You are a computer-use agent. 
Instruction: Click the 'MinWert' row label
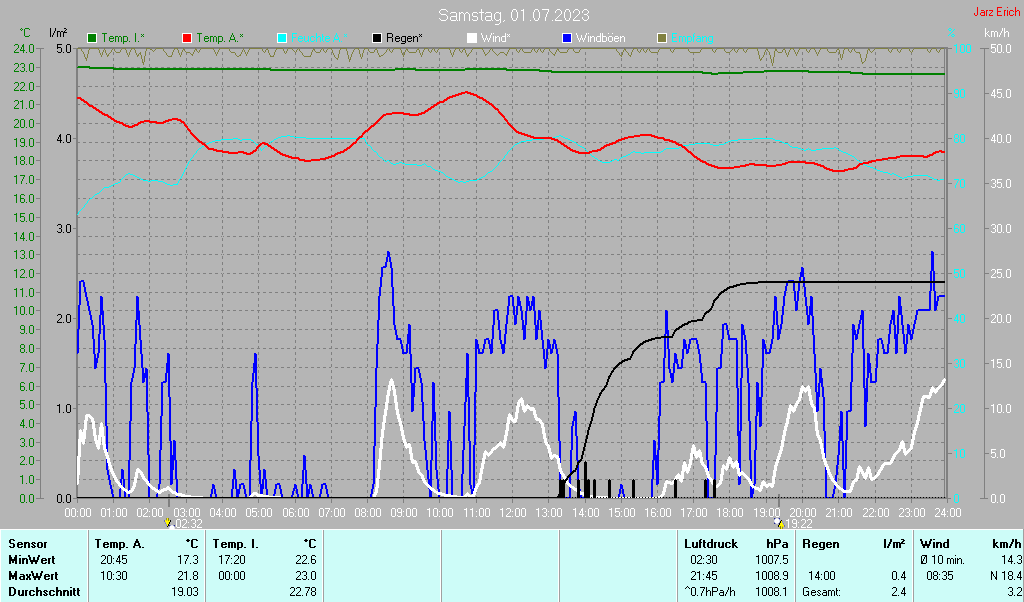pyautogui.click(x=31, y=560)
